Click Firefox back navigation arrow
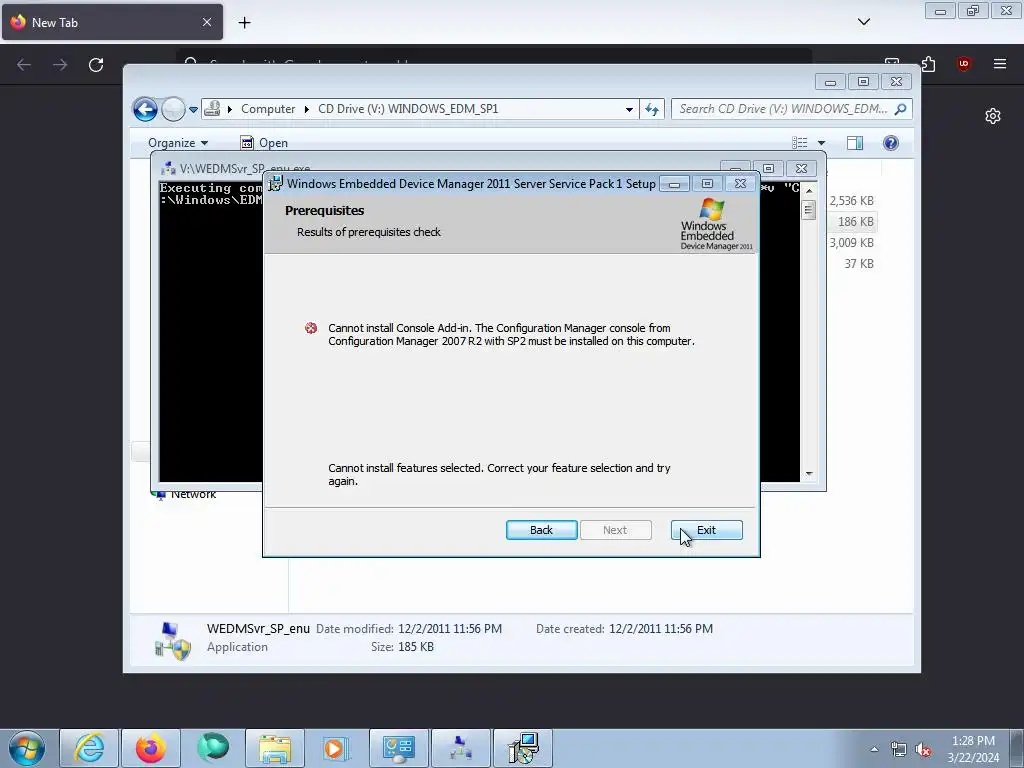This screenshot has height=768, width=1024. pyautogui.click(x=24, y=65)
